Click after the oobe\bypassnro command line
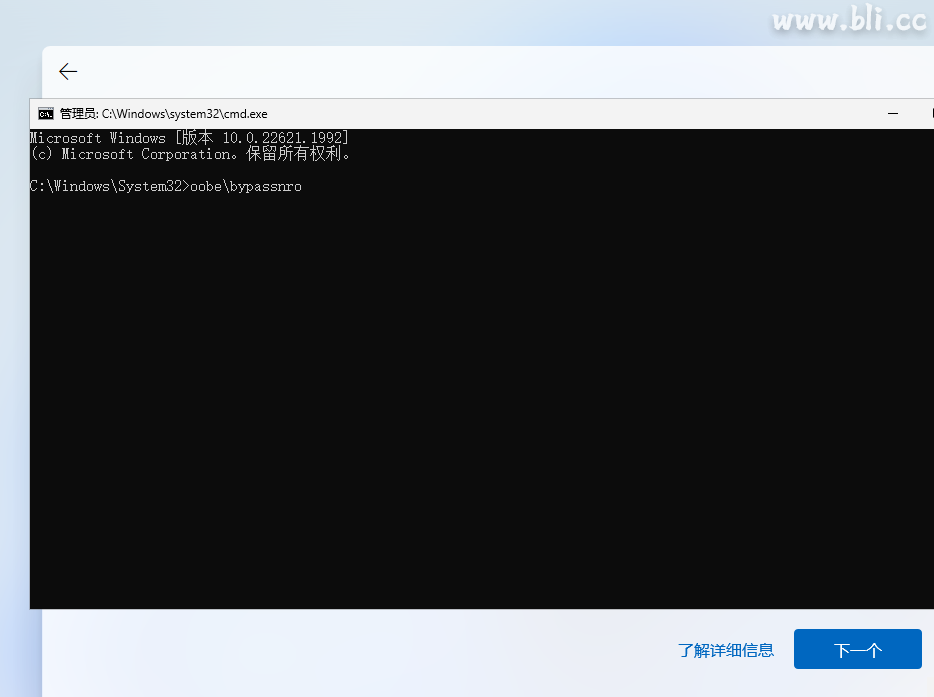The width and height of the screenshot is (934, 697). coord(310,186)
